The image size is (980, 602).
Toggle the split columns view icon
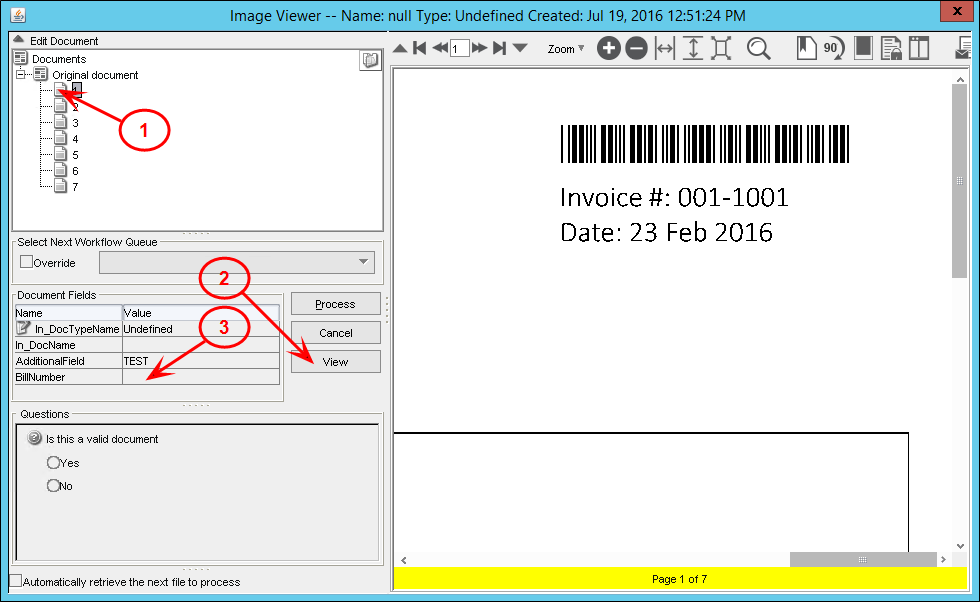[x=919, y=48]
